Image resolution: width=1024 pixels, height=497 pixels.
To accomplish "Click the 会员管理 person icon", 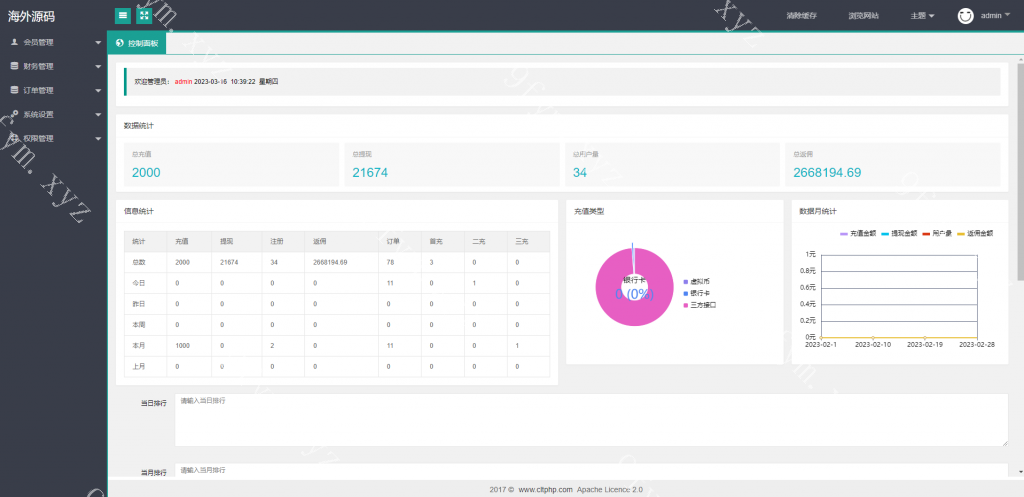I will coord(14,42).
